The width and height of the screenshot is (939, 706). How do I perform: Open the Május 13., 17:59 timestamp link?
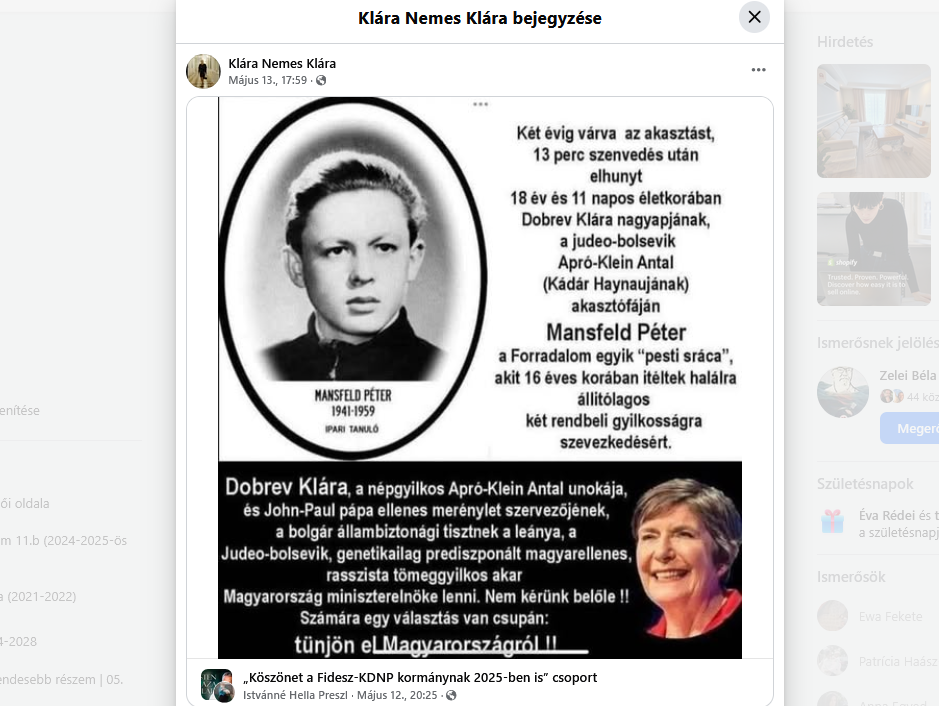268,80
